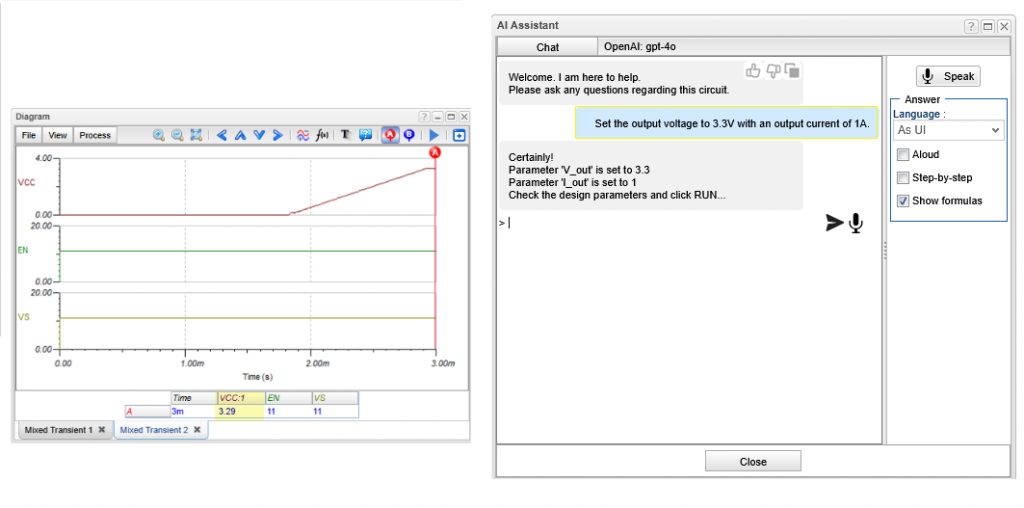Toggle cursor B marker button
Image resolution: width=1024 pixels, height=508 pixels.
409,135
